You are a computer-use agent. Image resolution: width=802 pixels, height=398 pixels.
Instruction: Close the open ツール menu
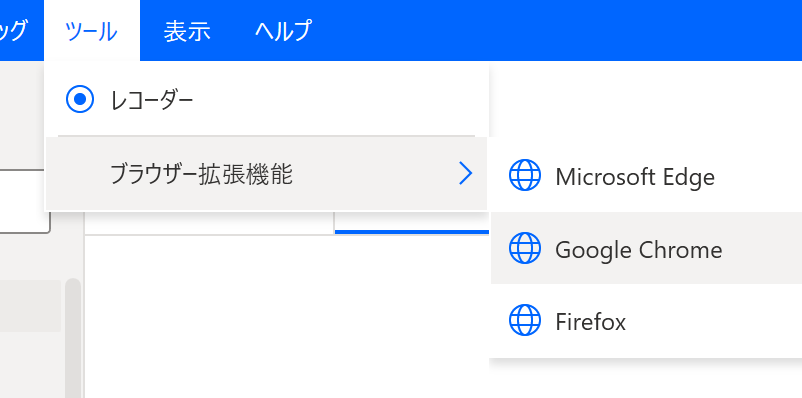pyautogui.click(x=92, y=31)
